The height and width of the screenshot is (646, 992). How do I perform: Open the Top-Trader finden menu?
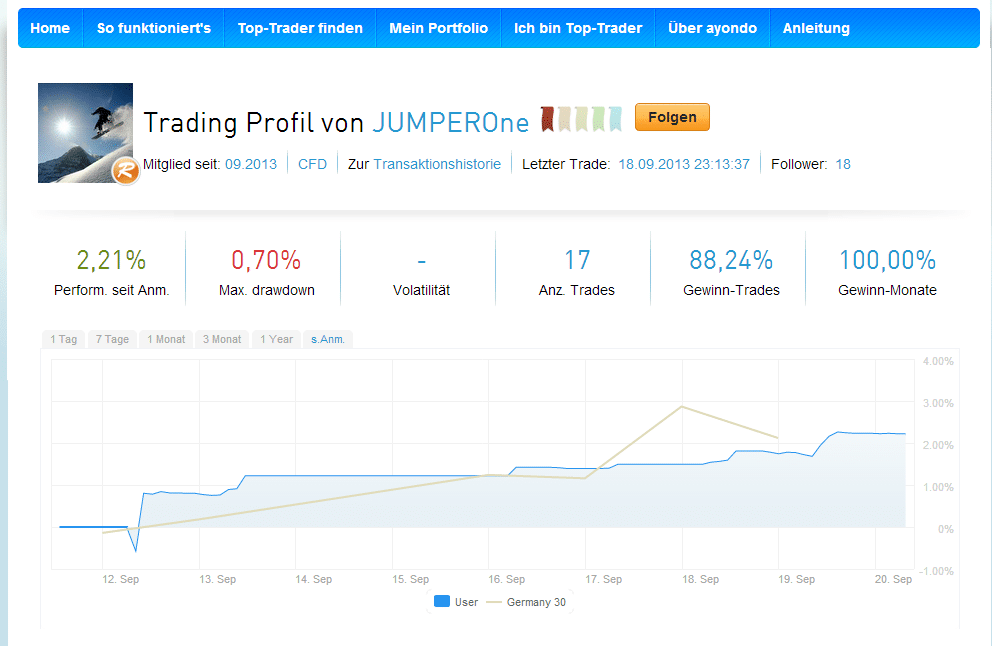tap(300, 28)
